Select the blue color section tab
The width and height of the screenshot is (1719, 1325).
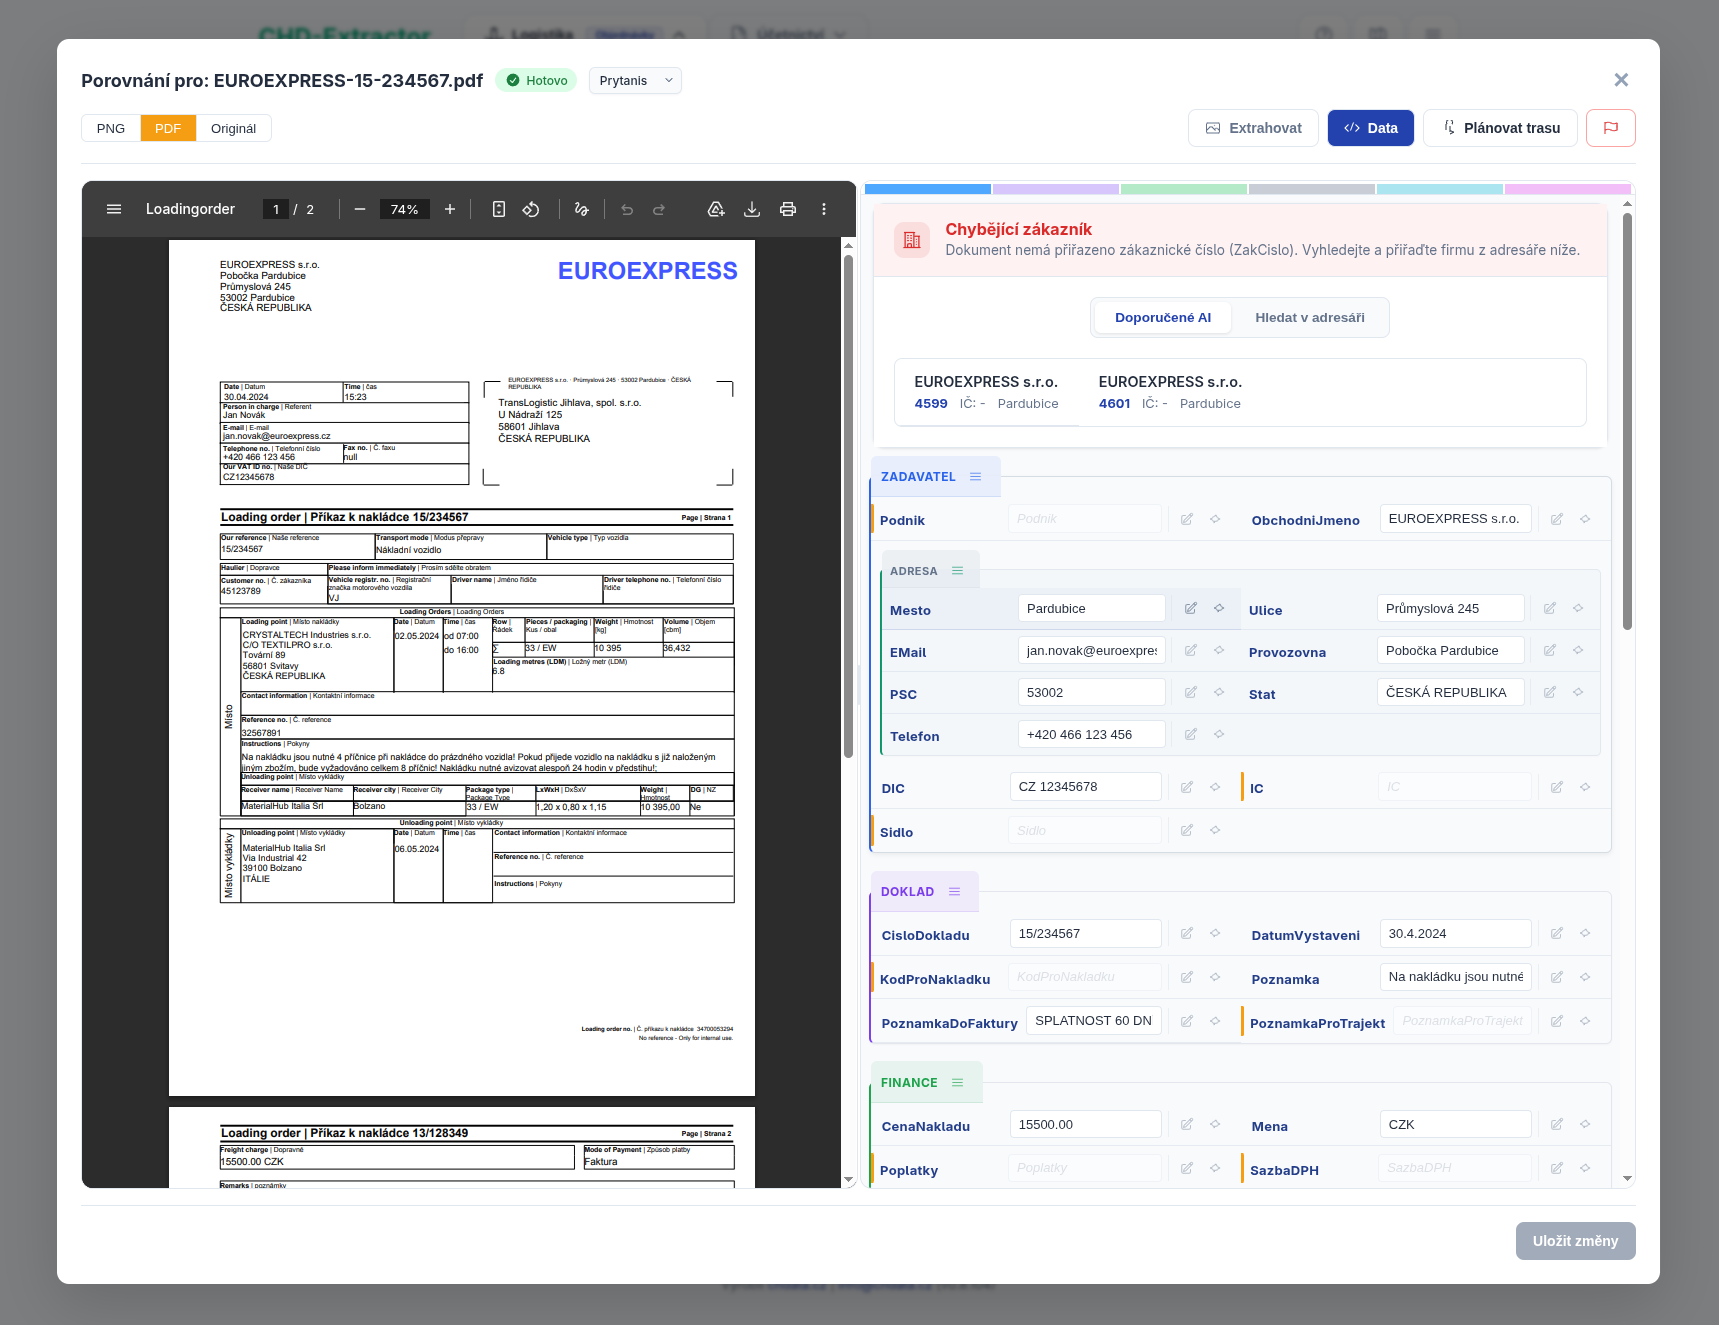pyautogui.click(x=928, y=189)
